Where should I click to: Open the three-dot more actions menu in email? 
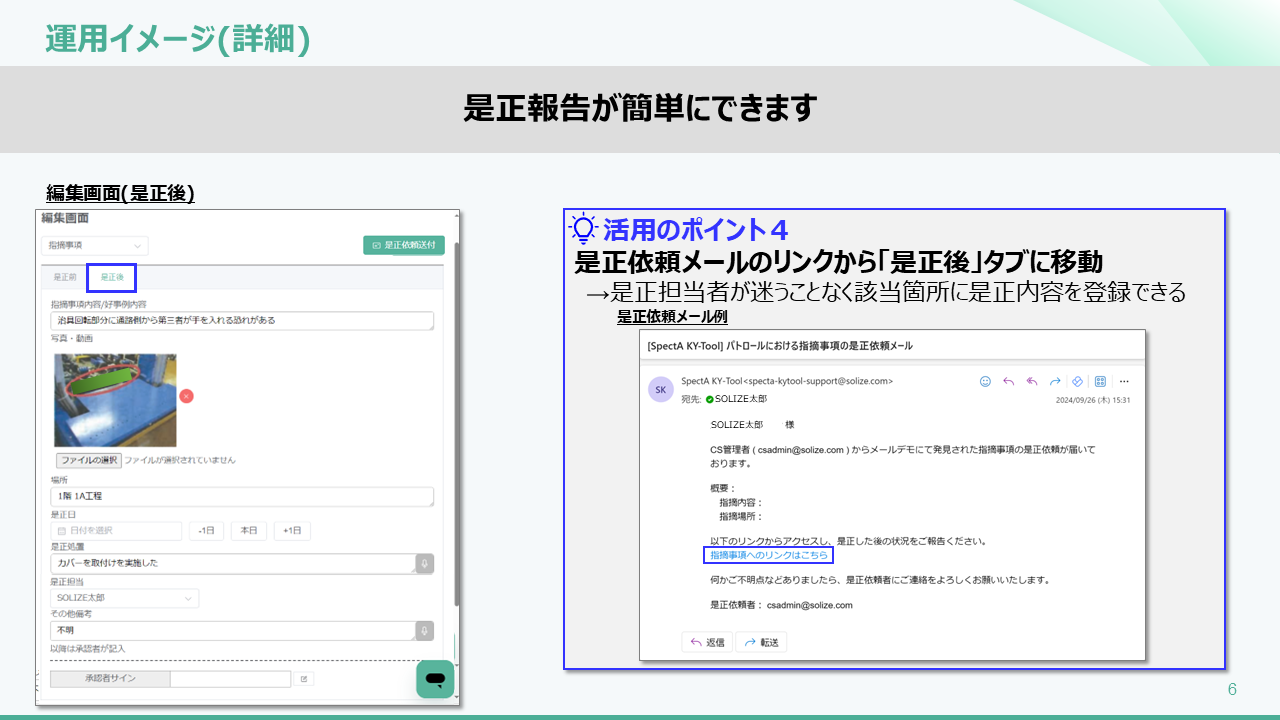coord(1124,381)
